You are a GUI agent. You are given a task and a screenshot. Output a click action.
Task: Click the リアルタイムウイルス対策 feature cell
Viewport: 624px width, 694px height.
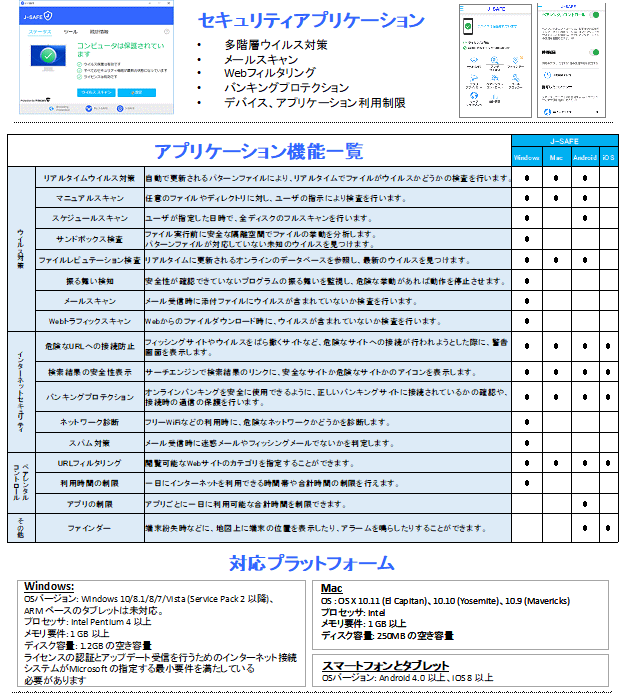[90, 178]
